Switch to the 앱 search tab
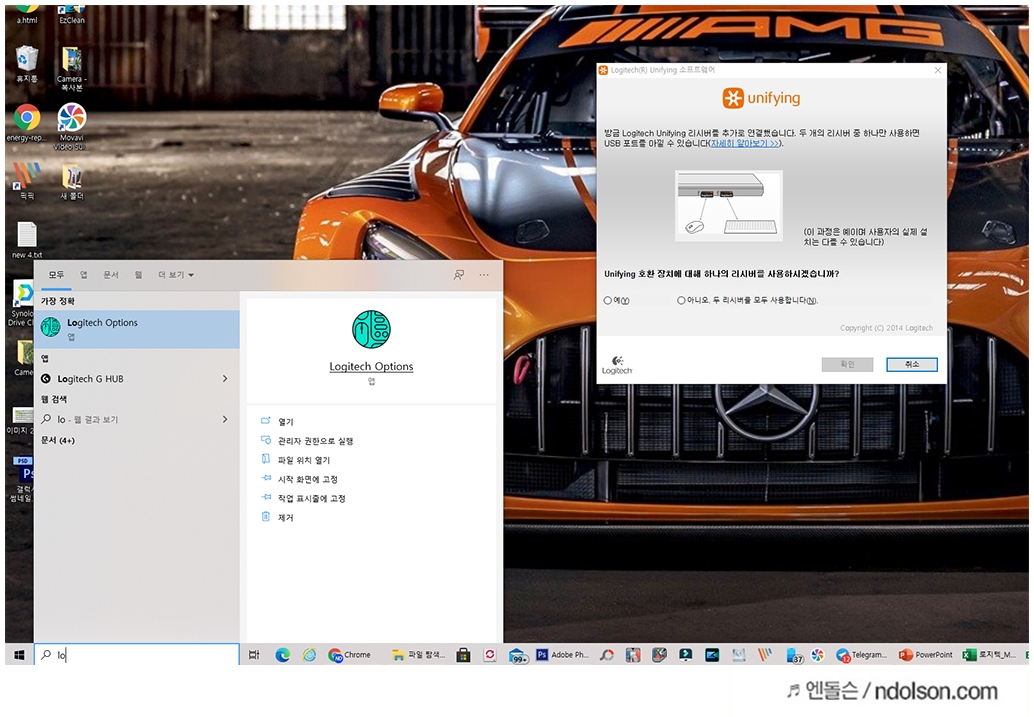The height and width of the screenshot is (717, 1034). coord(84,275)
